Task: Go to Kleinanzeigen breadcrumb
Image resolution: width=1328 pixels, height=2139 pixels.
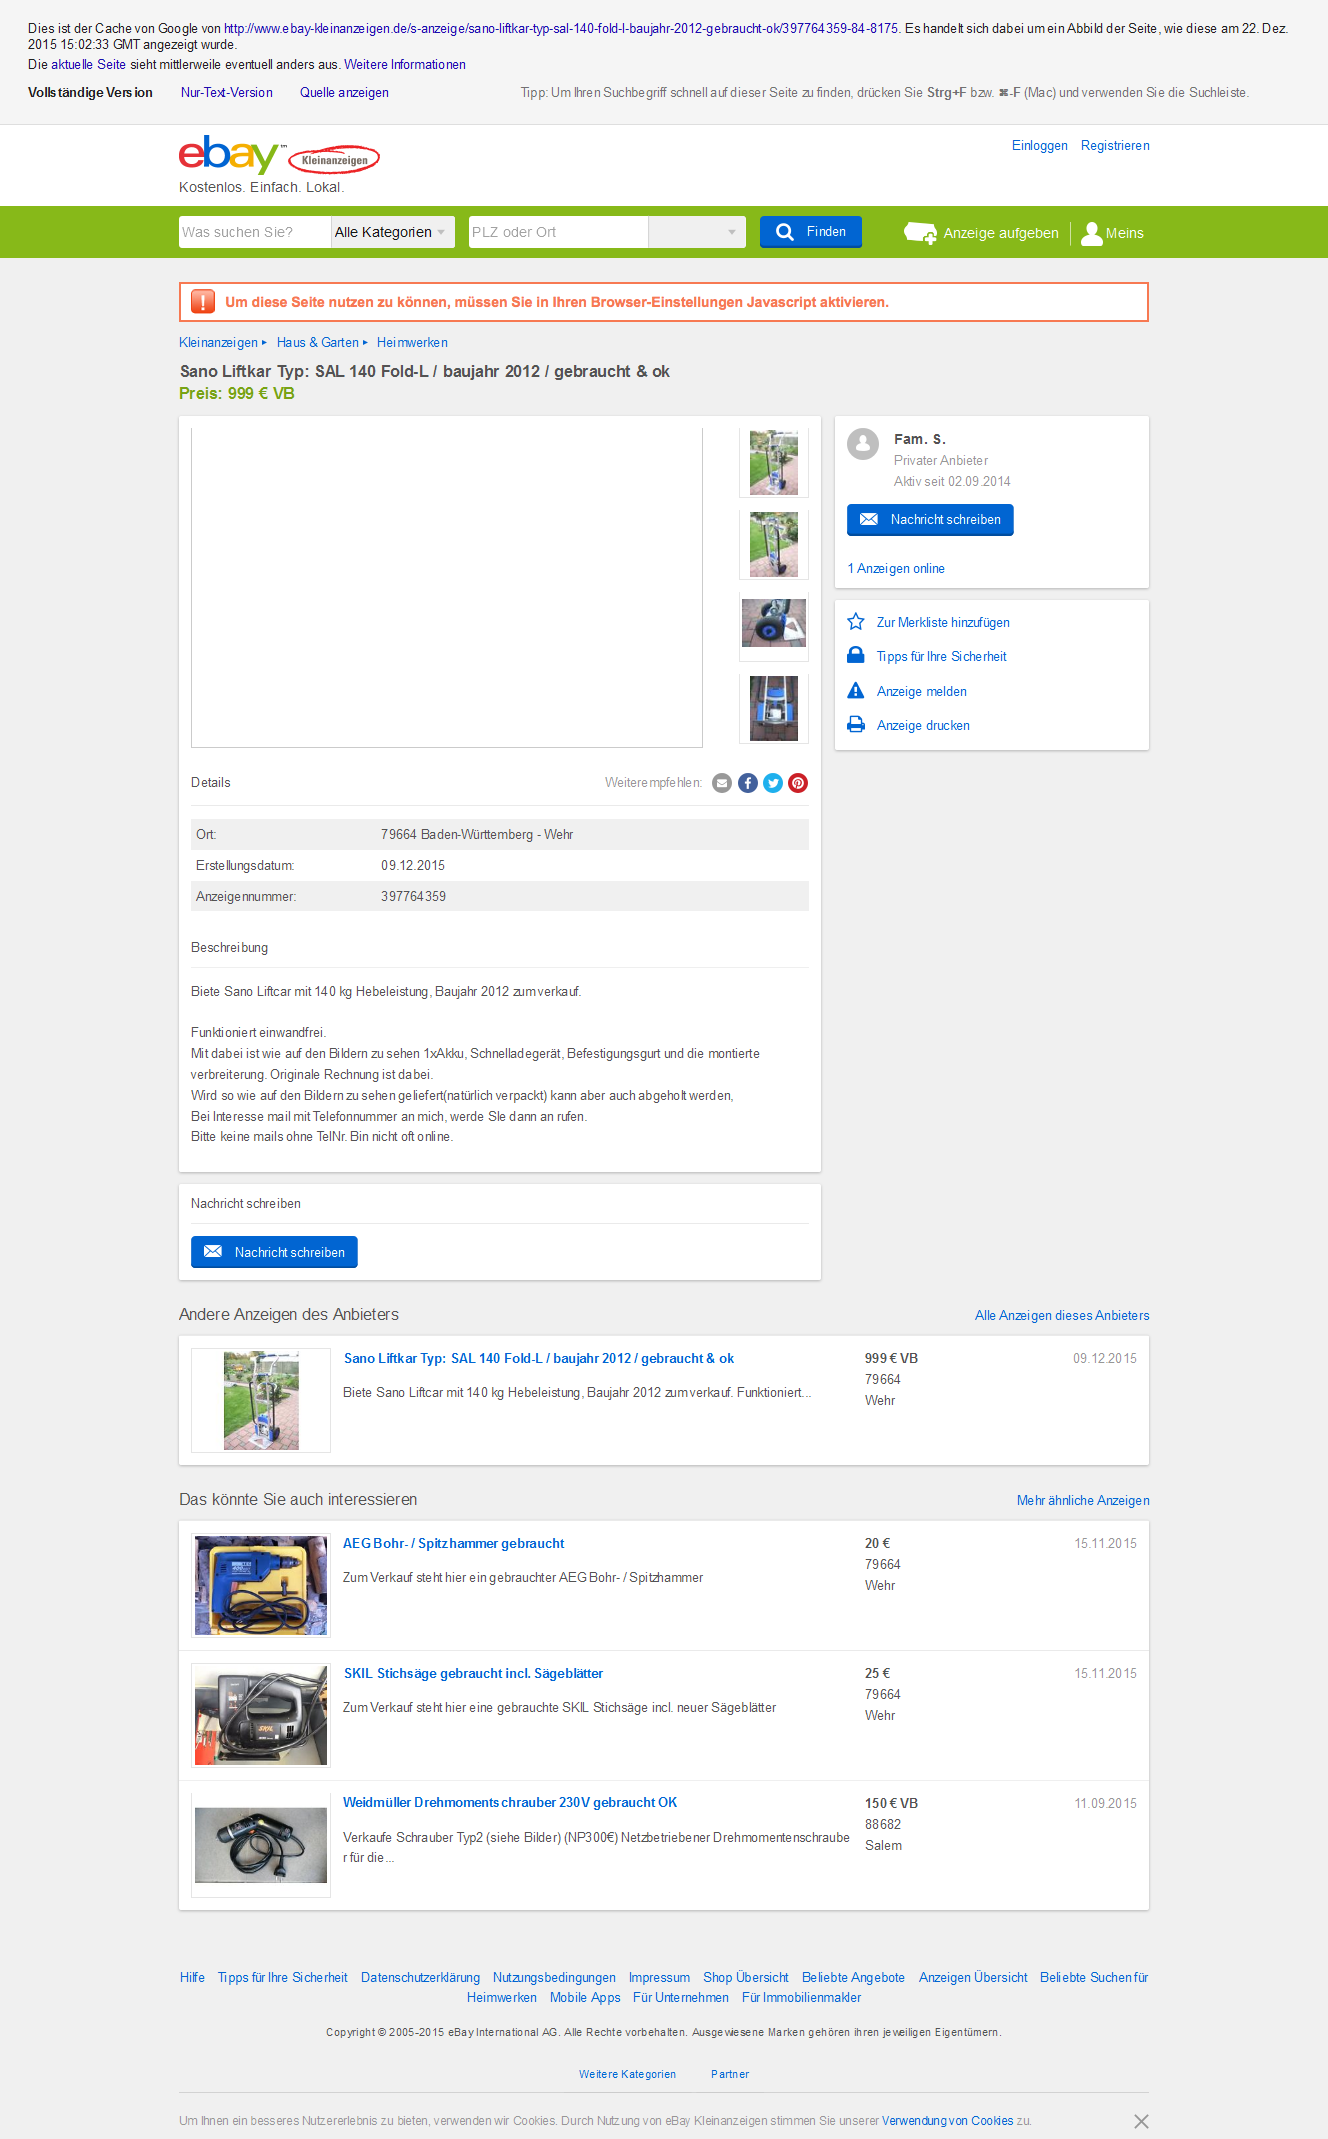Action: [218, 343]
